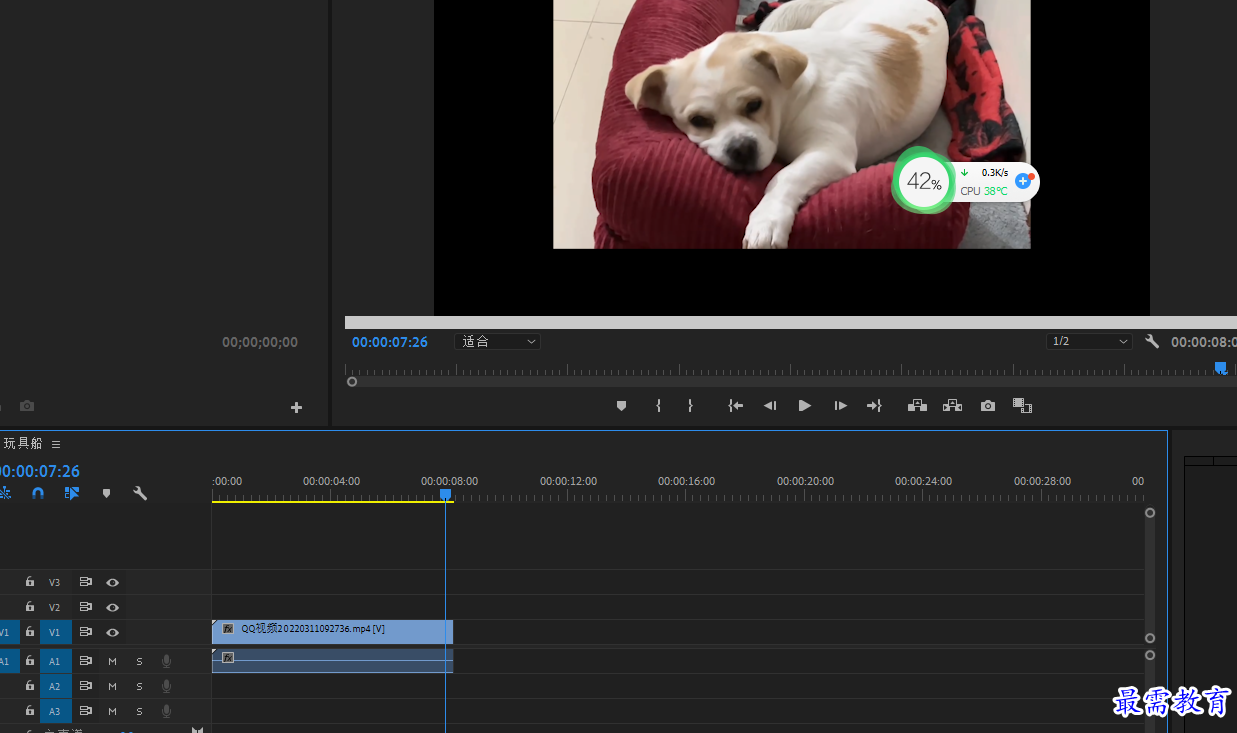Toggle track lock for V2

30,607
